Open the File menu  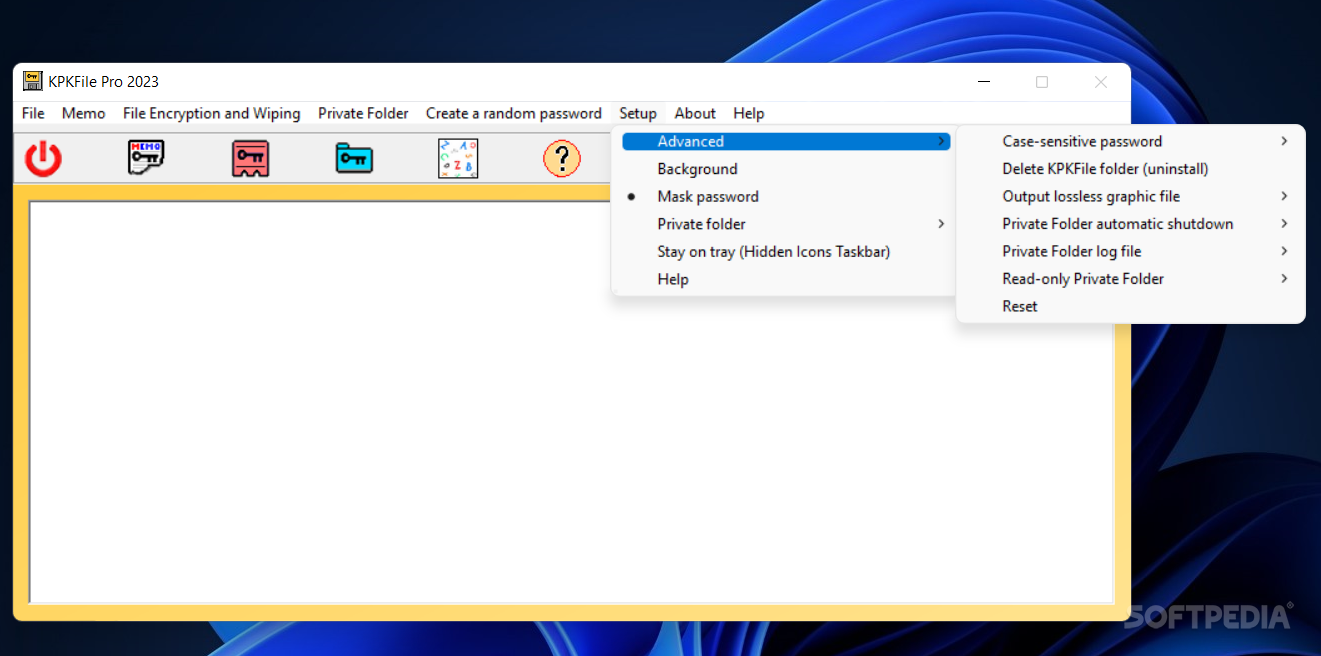33,114
